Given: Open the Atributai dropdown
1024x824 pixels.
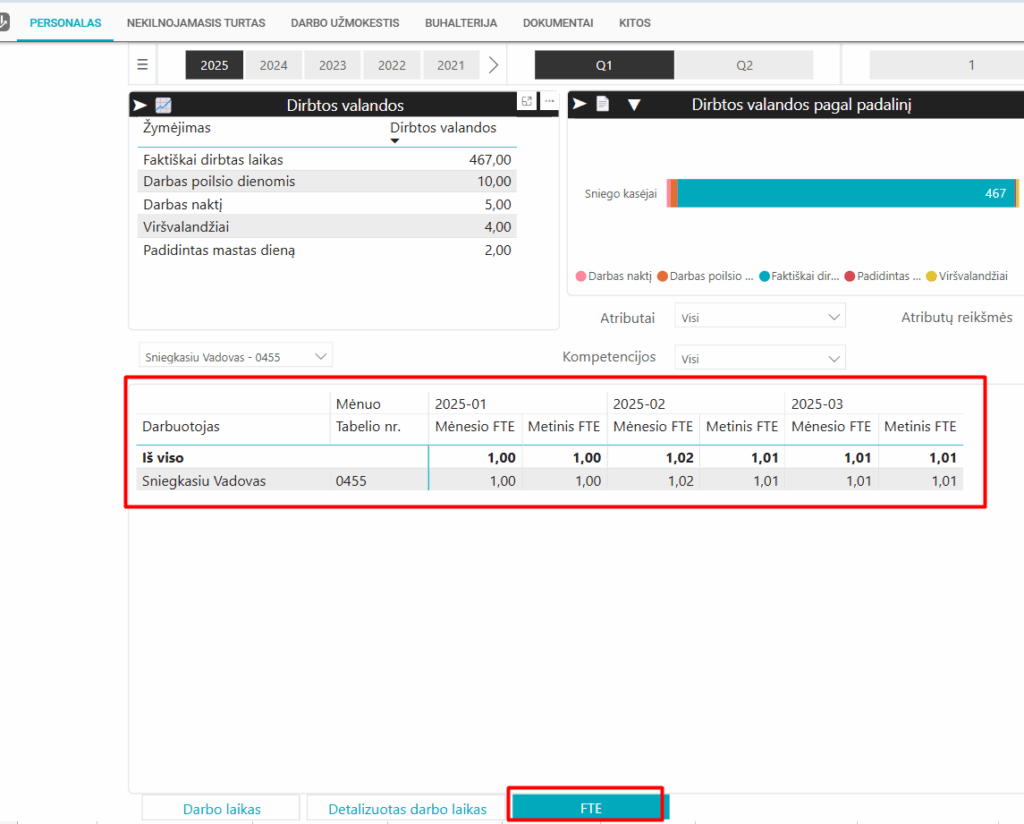Looking at the screenshot, I should (760, 317).
